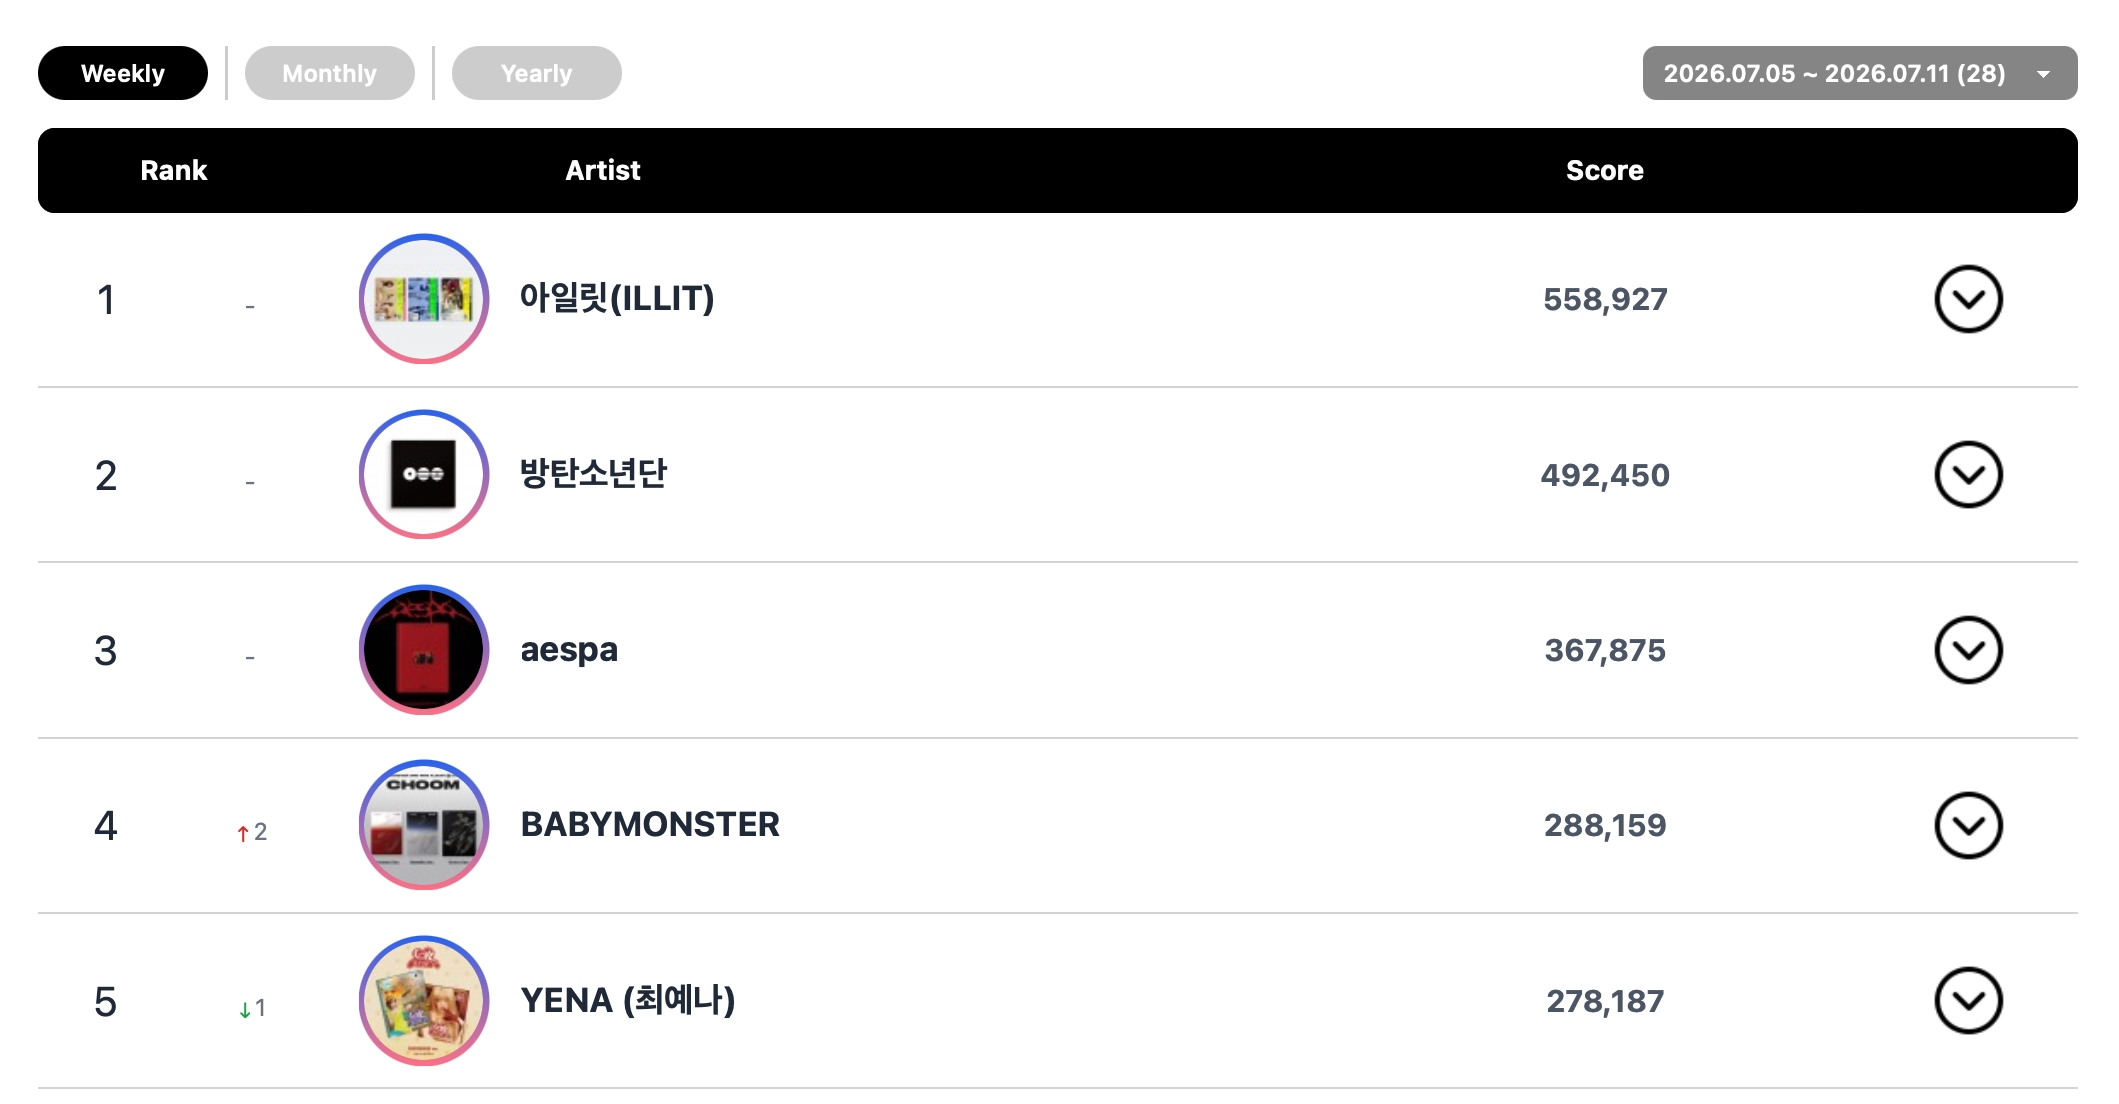
Task: Open YENA album cover thumbnail
Action: (x=424, y=1001)
